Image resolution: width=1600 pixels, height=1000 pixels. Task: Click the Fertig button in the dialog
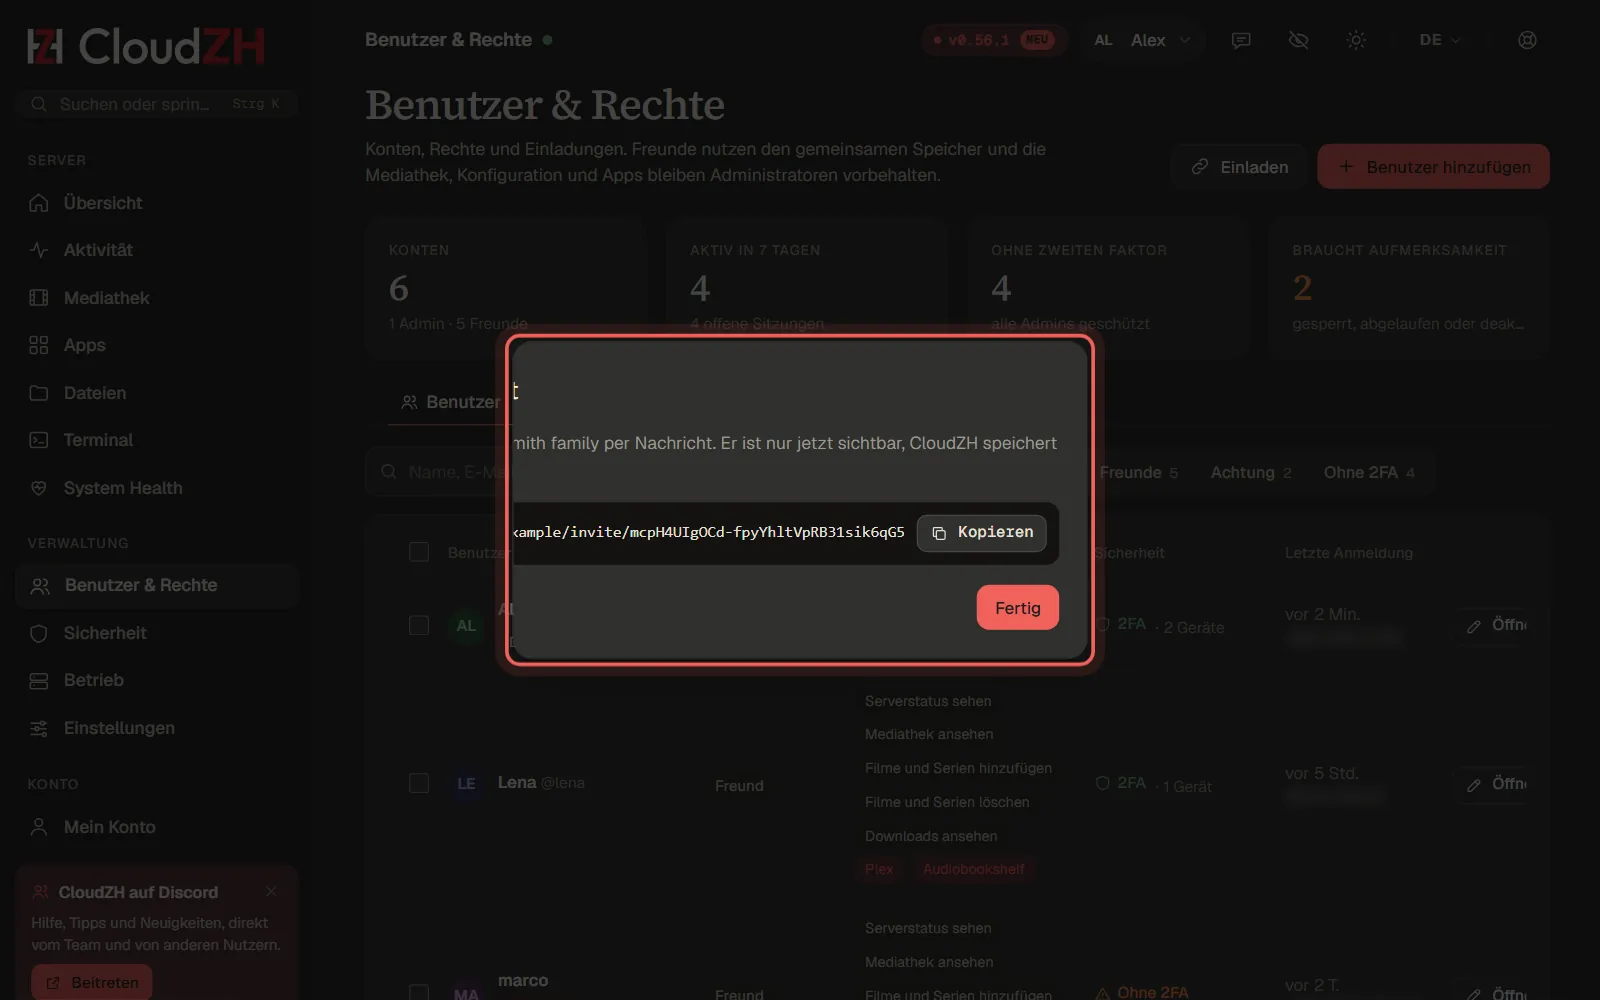pyautogui.click(x=1017, y=608)
